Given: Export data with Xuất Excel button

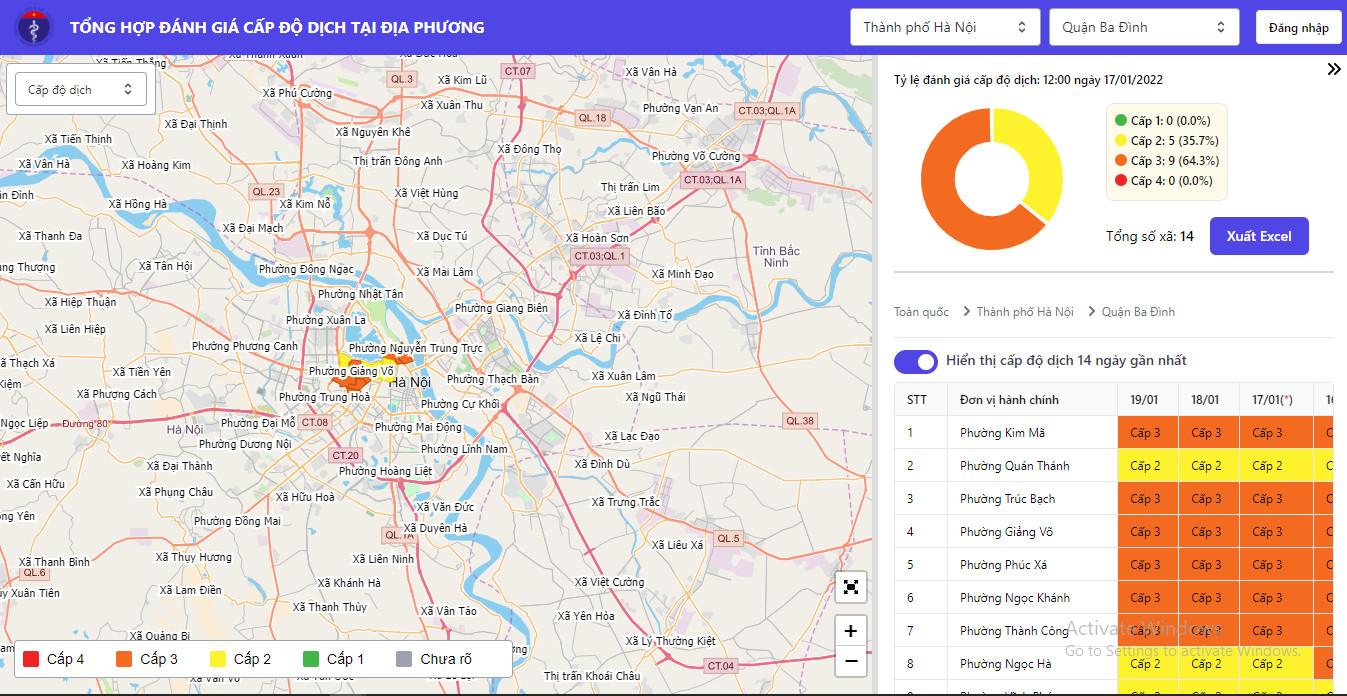Looking at the screenshot, I should tap(1258, 236).
